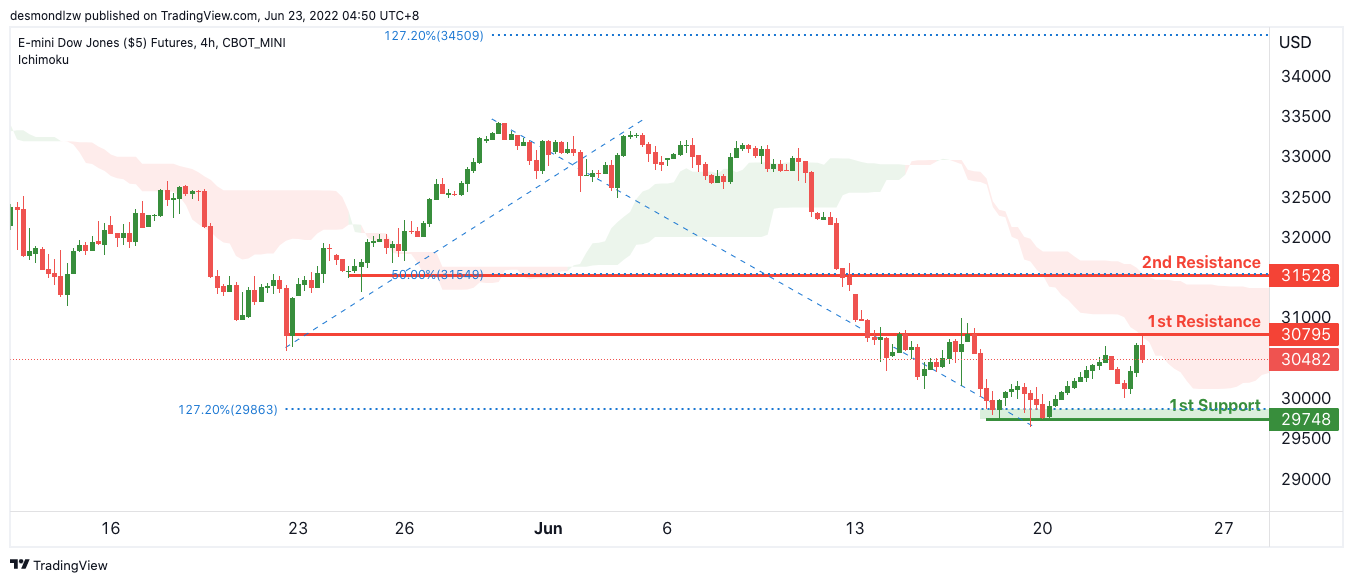Select the 31528 red price tag
The height and width of the screenshot is (582, 1353).
tap(1305, 275)
